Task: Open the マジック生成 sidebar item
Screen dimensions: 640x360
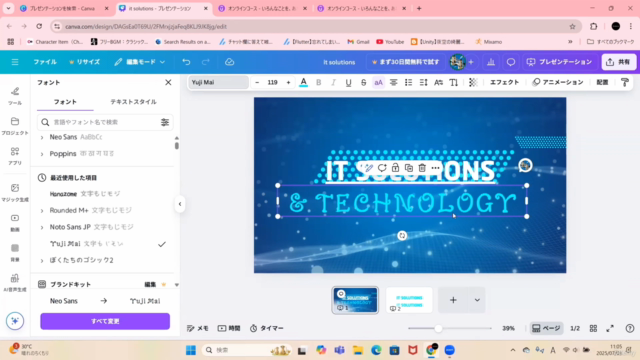Action: coord(15,193)
